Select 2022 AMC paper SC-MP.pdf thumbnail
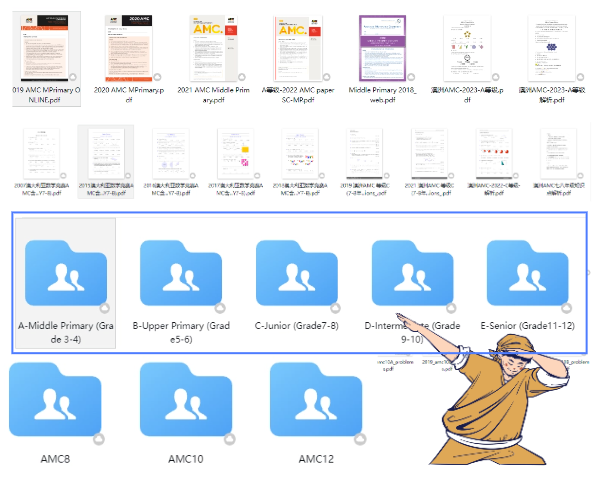The height and width of the screenshot is (480, 601). click(298, 48)
